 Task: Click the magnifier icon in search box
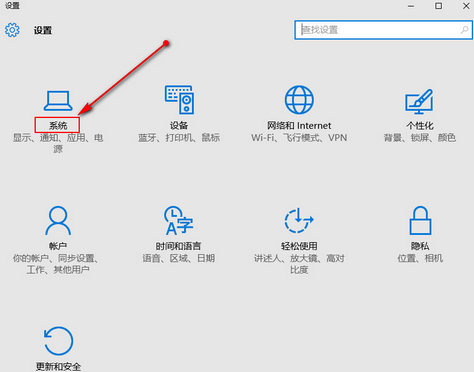click(464, 30)
